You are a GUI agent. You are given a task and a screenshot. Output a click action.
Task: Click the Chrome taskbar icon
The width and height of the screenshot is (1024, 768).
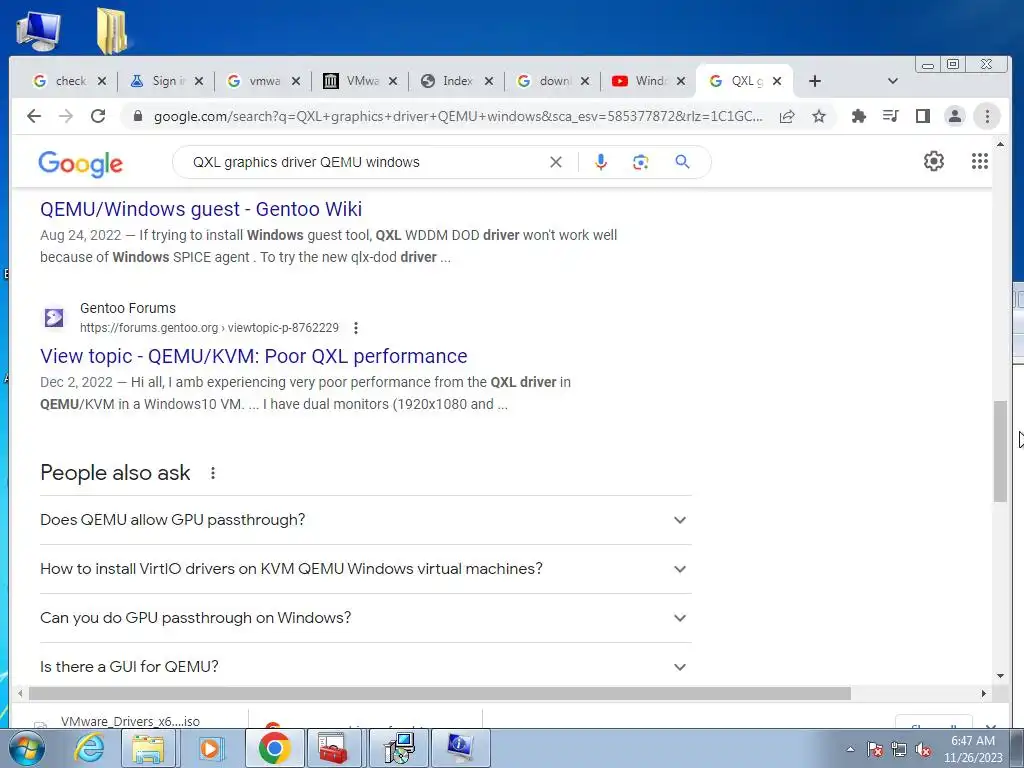tap(274, 748)
